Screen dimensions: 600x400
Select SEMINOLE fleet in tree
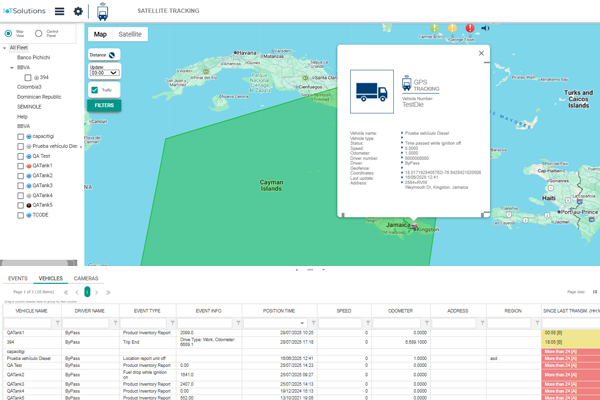pos(29,107)
